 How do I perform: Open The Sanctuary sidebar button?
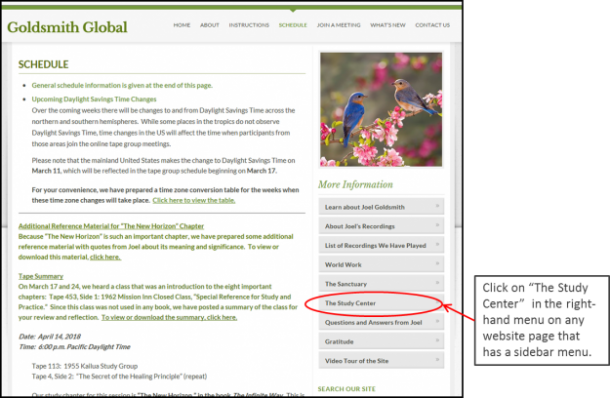pyautogui.click(x=381, y=284)
